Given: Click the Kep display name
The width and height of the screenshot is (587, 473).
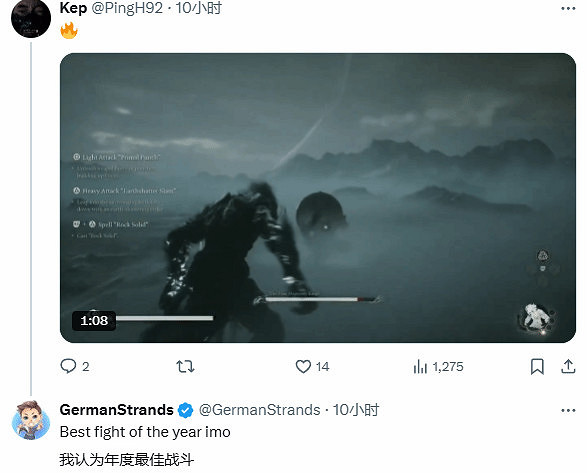Looking at the screenshot, I should point(73,8).
